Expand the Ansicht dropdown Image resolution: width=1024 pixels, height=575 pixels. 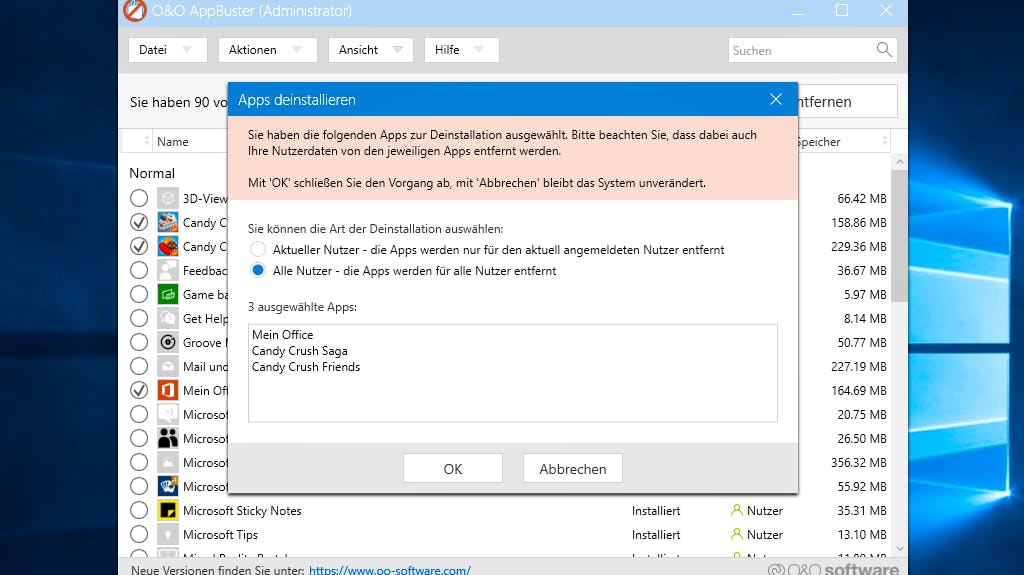click(x=371, y=50)
